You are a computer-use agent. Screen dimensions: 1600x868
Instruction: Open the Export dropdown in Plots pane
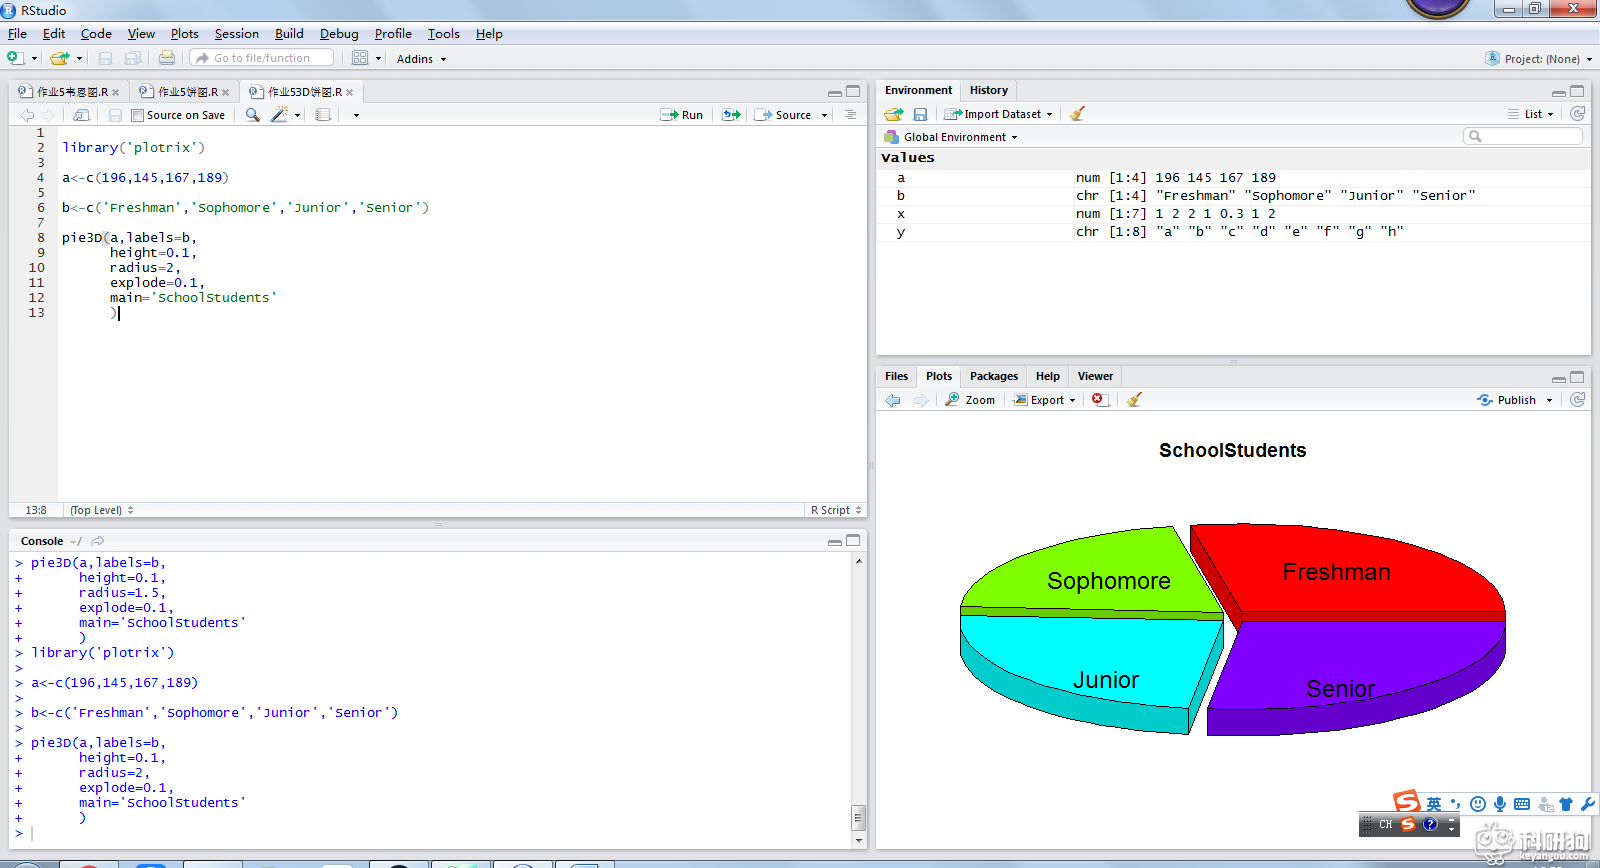(x=1044, y=400)
